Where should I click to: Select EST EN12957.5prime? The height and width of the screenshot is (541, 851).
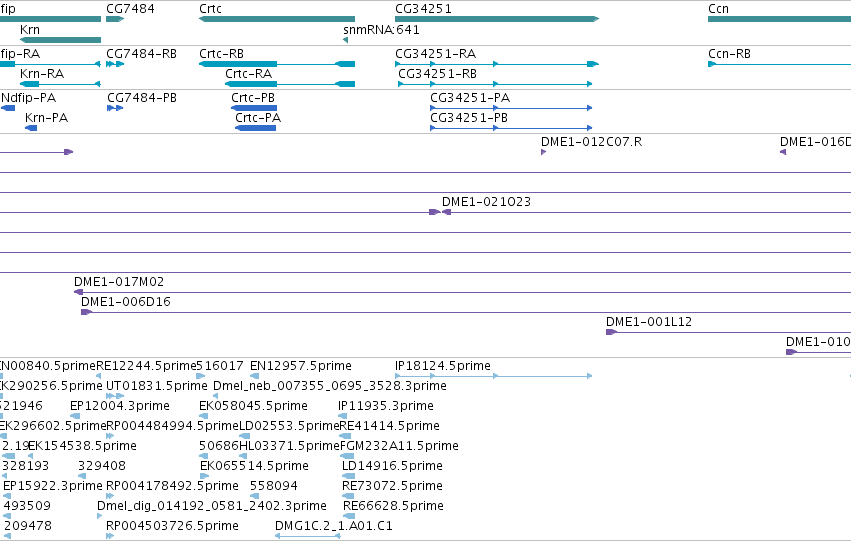[x=301, y=366]
